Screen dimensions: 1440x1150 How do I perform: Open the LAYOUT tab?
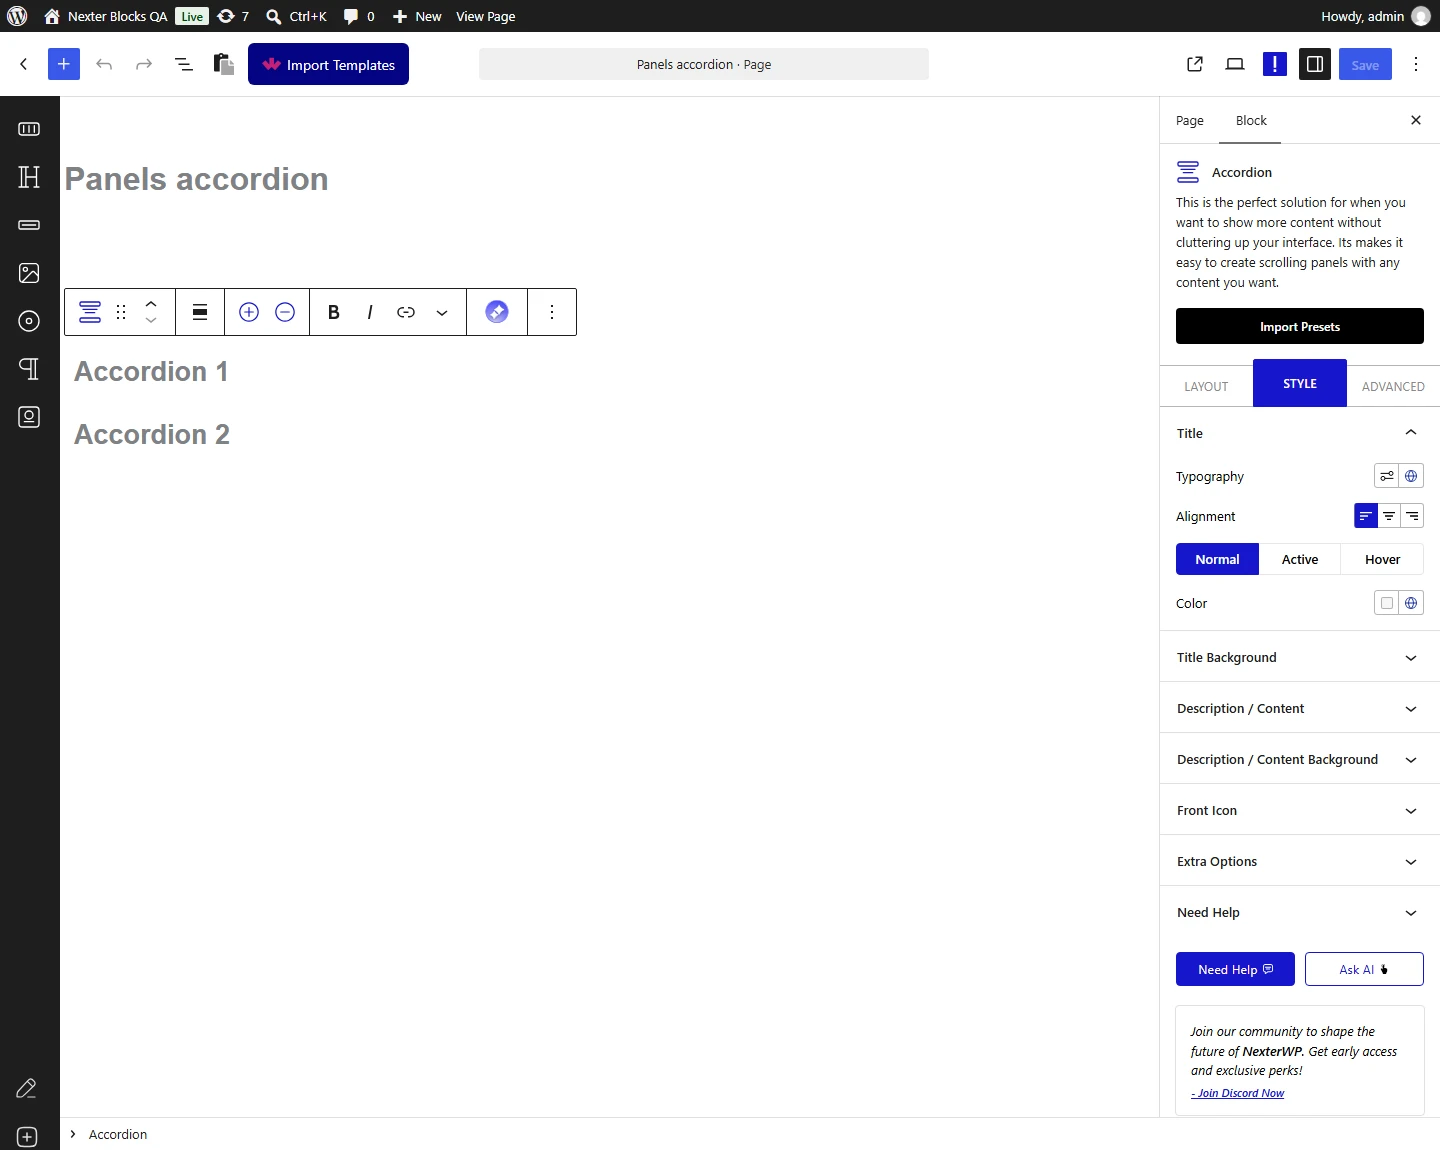[x=1206, y=386]
